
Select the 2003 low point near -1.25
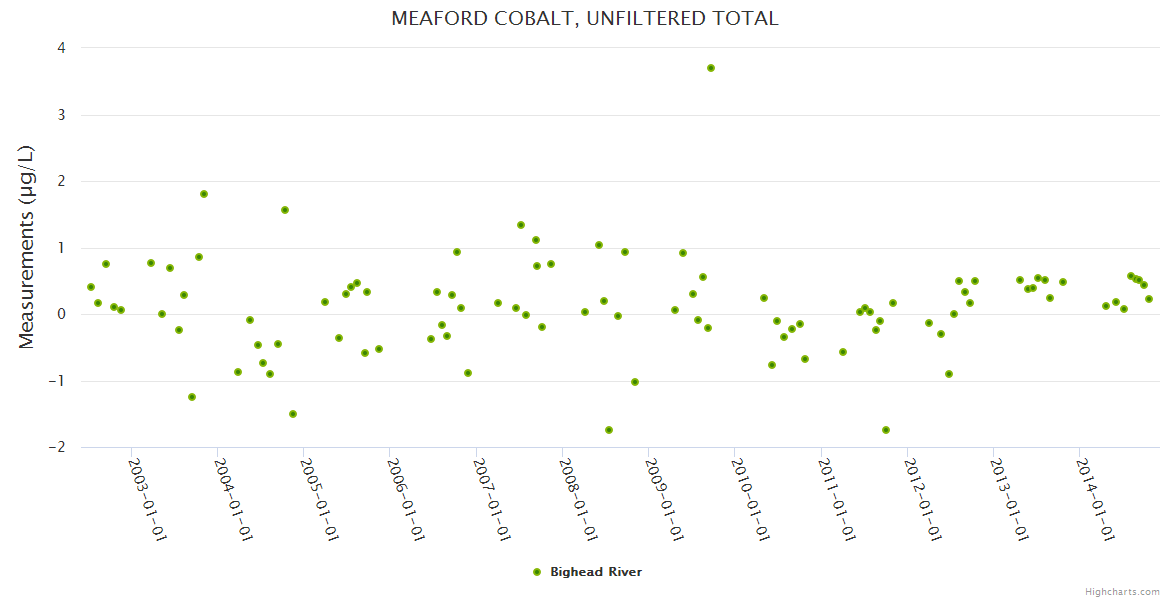[x=192, y=397]
